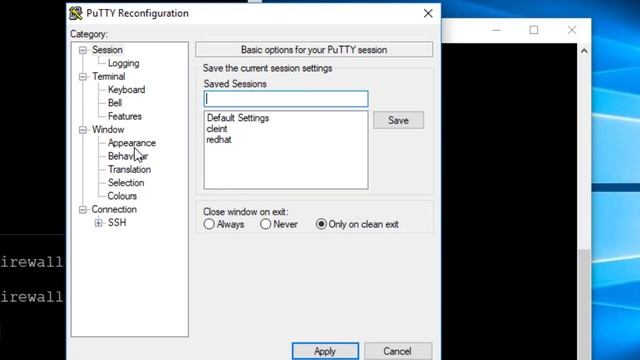640x360 pixels.
Task: Collapse the Session tree node
Action: (x=83, y=50)
